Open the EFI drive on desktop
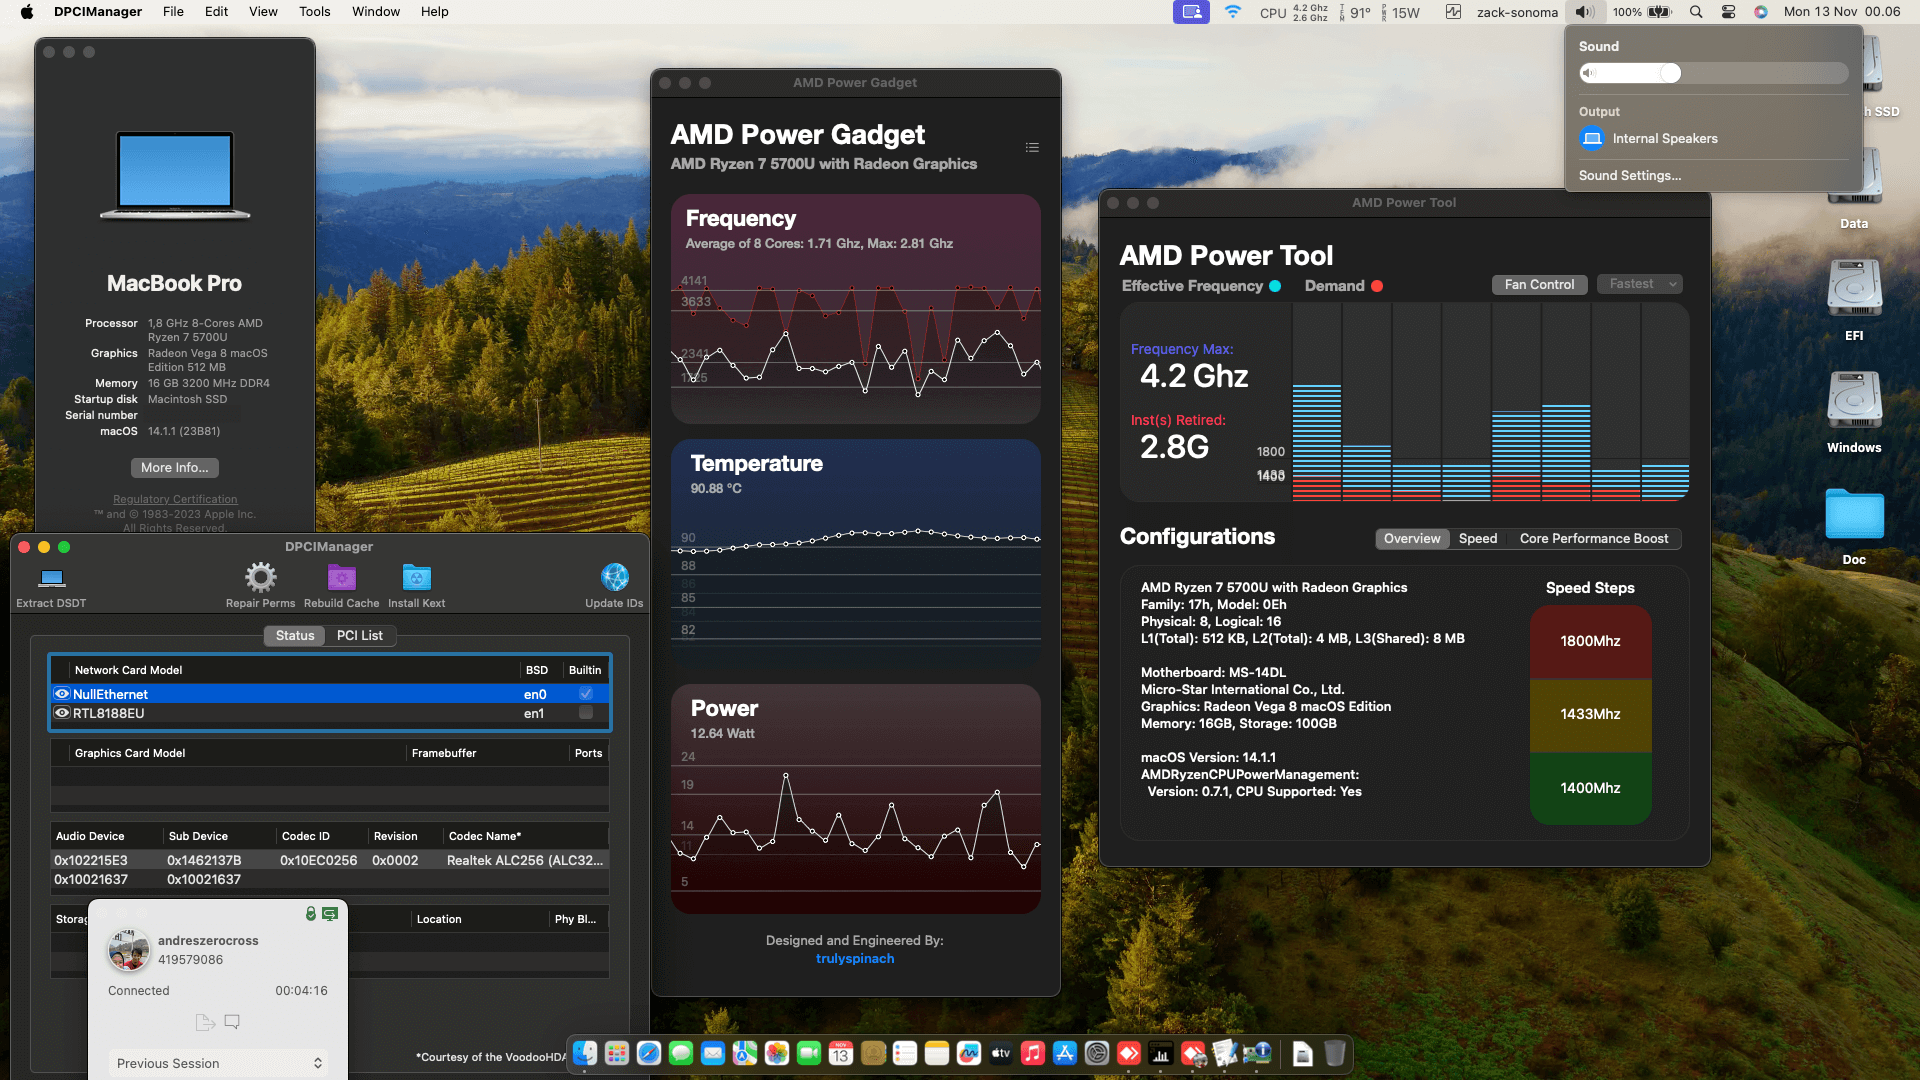Viewport: 1920px width, 1080px height. point(1854,290)
